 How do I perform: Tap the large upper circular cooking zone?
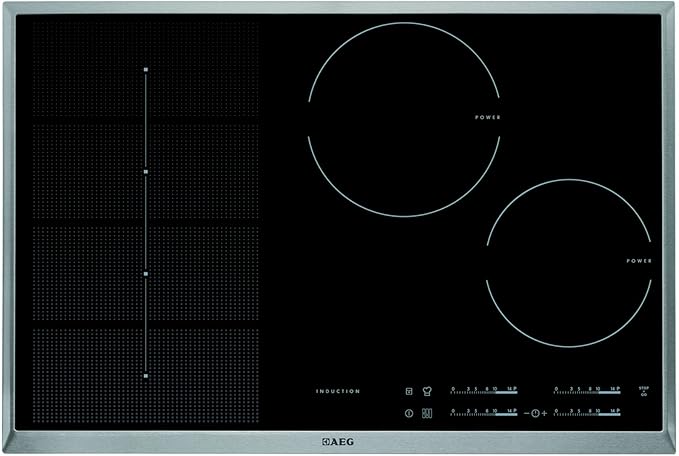point(403,119)
